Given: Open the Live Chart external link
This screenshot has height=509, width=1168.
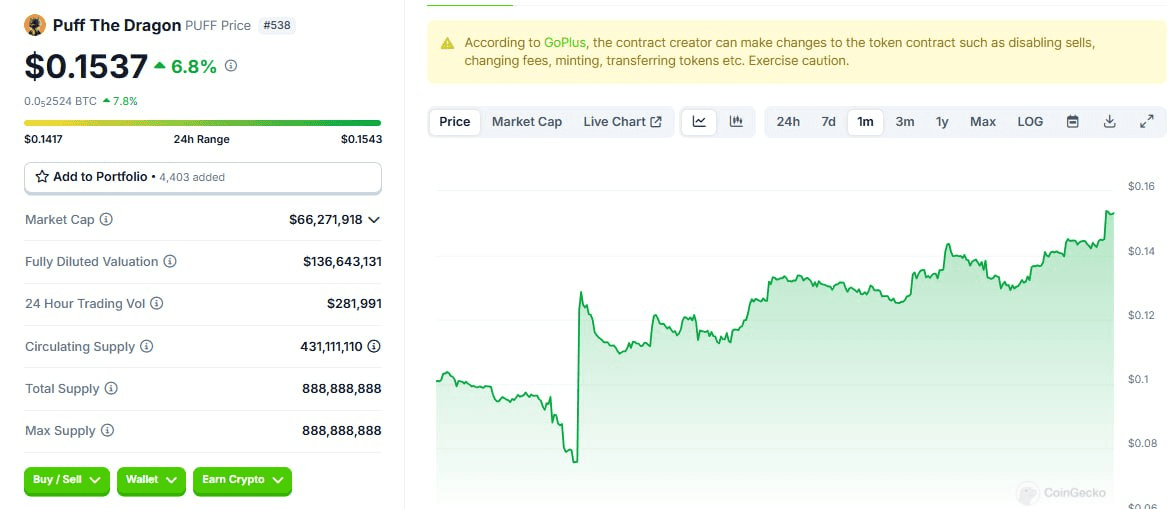Looking at the screenshot, I should (622, 121).
